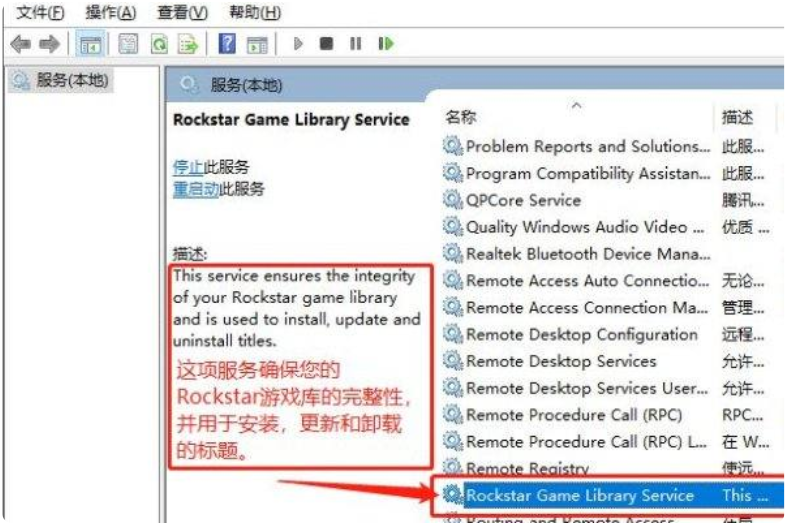Click the Pause Service icon
Image resolution: width=787 pixels, height=525 pixels.
click(355, 44)
